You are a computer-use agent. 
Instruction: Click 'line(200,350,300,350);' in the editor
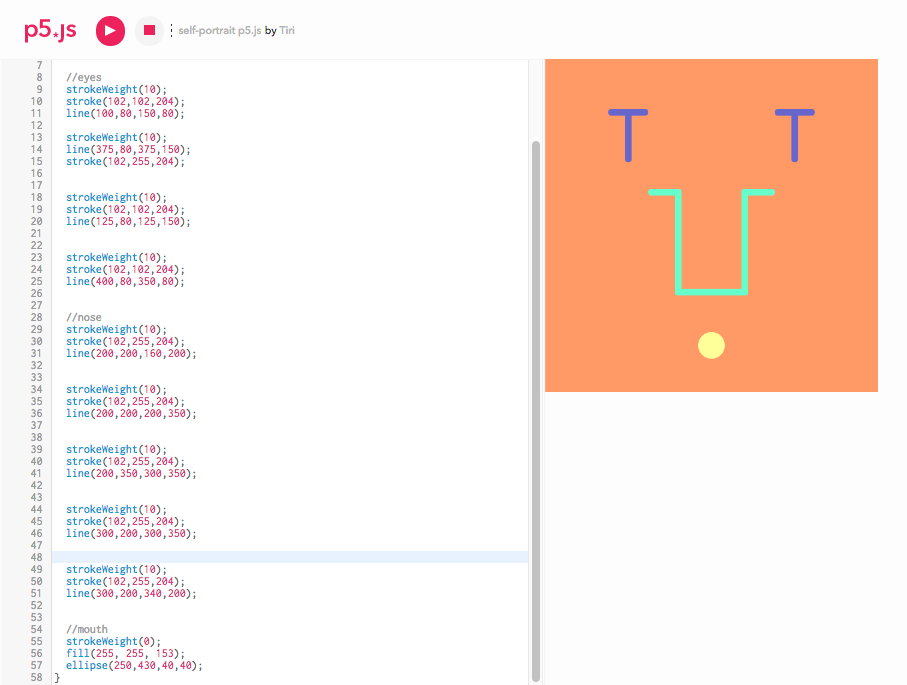(131, 473)
